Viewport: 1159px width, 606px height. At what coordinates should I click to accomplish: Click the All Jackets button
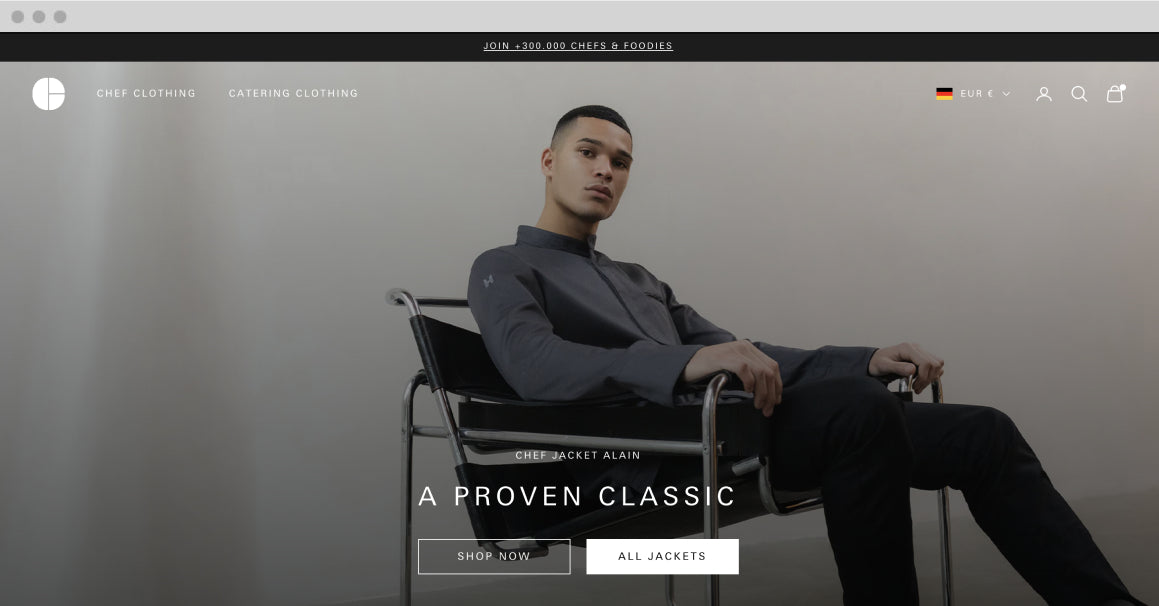[x=662, y=556]
